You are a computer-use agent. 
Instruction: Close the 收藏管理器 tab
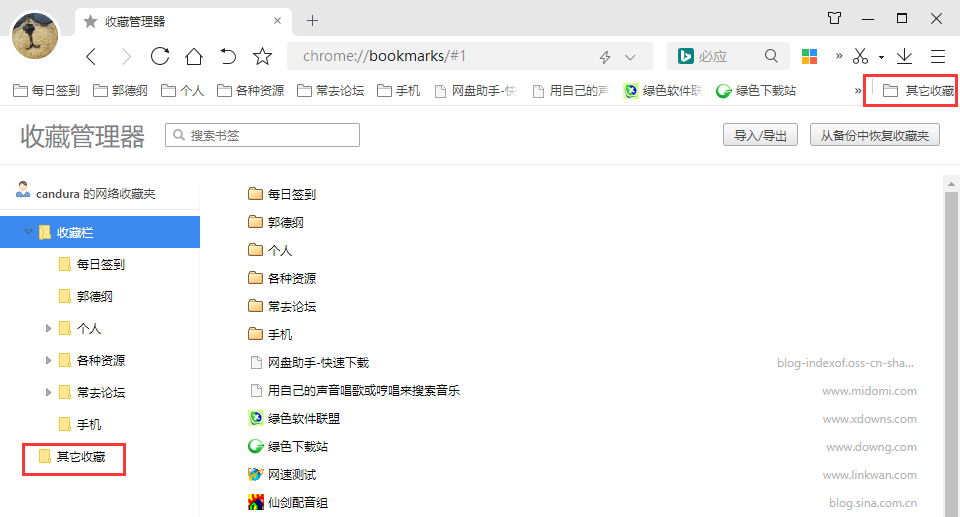(x=277, y=21)
